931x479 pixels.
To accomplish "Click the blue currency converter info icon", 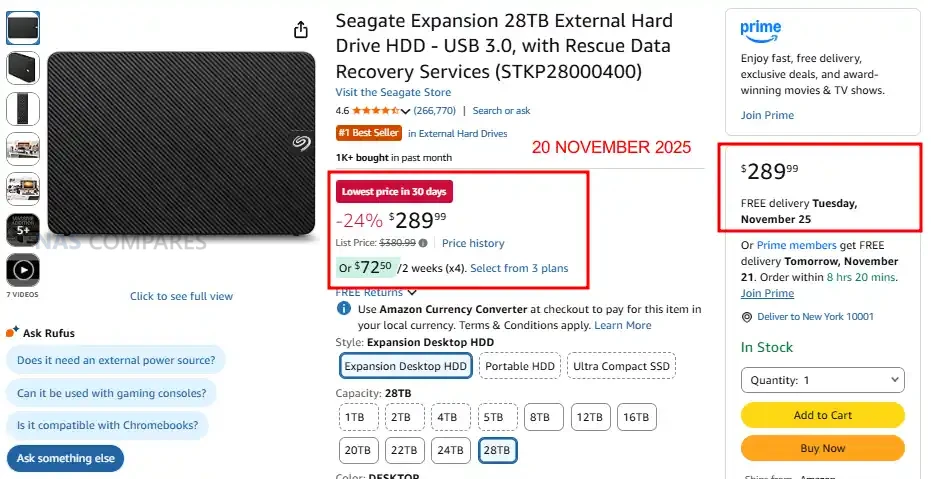I will pyautogui.click(x=343, y=310).
